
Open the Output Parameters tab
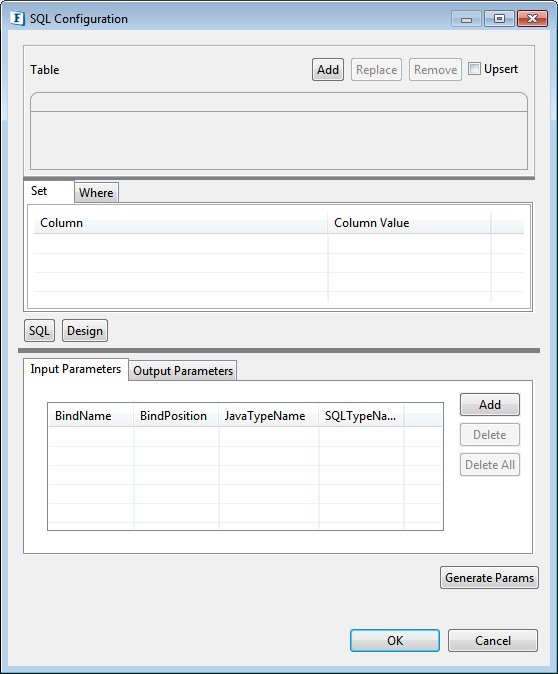pos(183,371)
